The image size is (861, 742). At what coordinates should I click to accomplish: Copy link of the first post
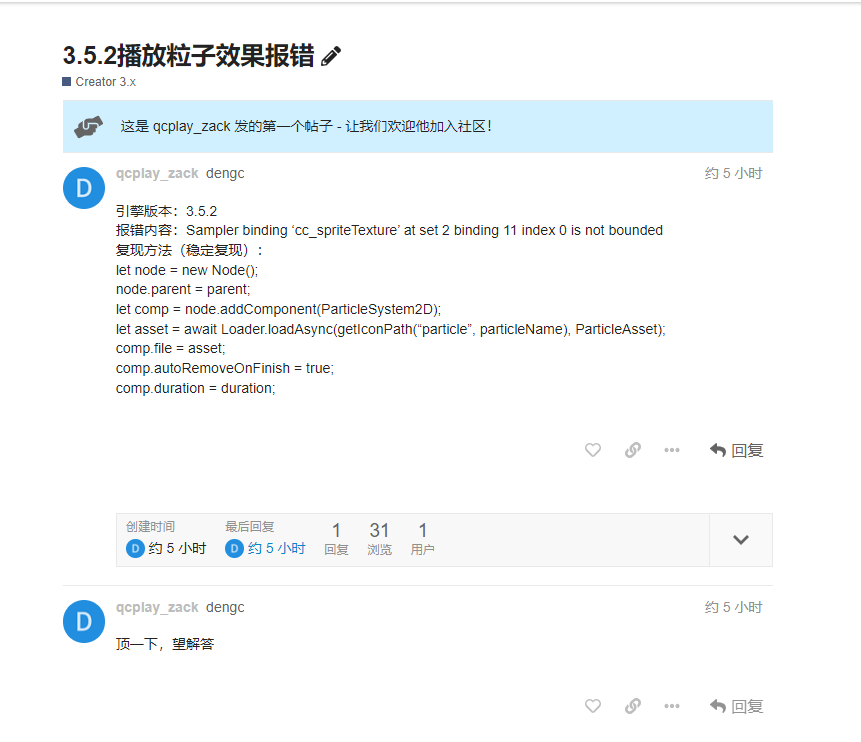click(633, 450)
